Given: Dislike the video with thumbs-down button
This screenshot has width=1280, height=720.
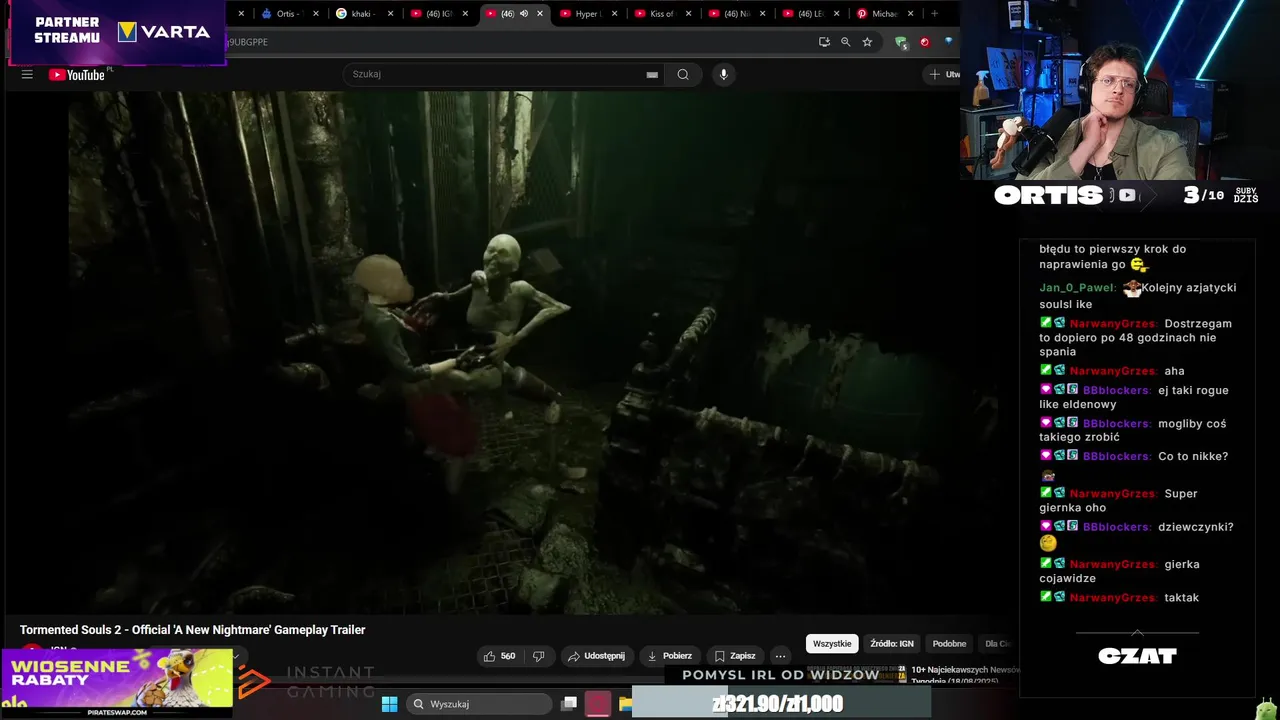Looking at the screenshot, I should [538, 656].
